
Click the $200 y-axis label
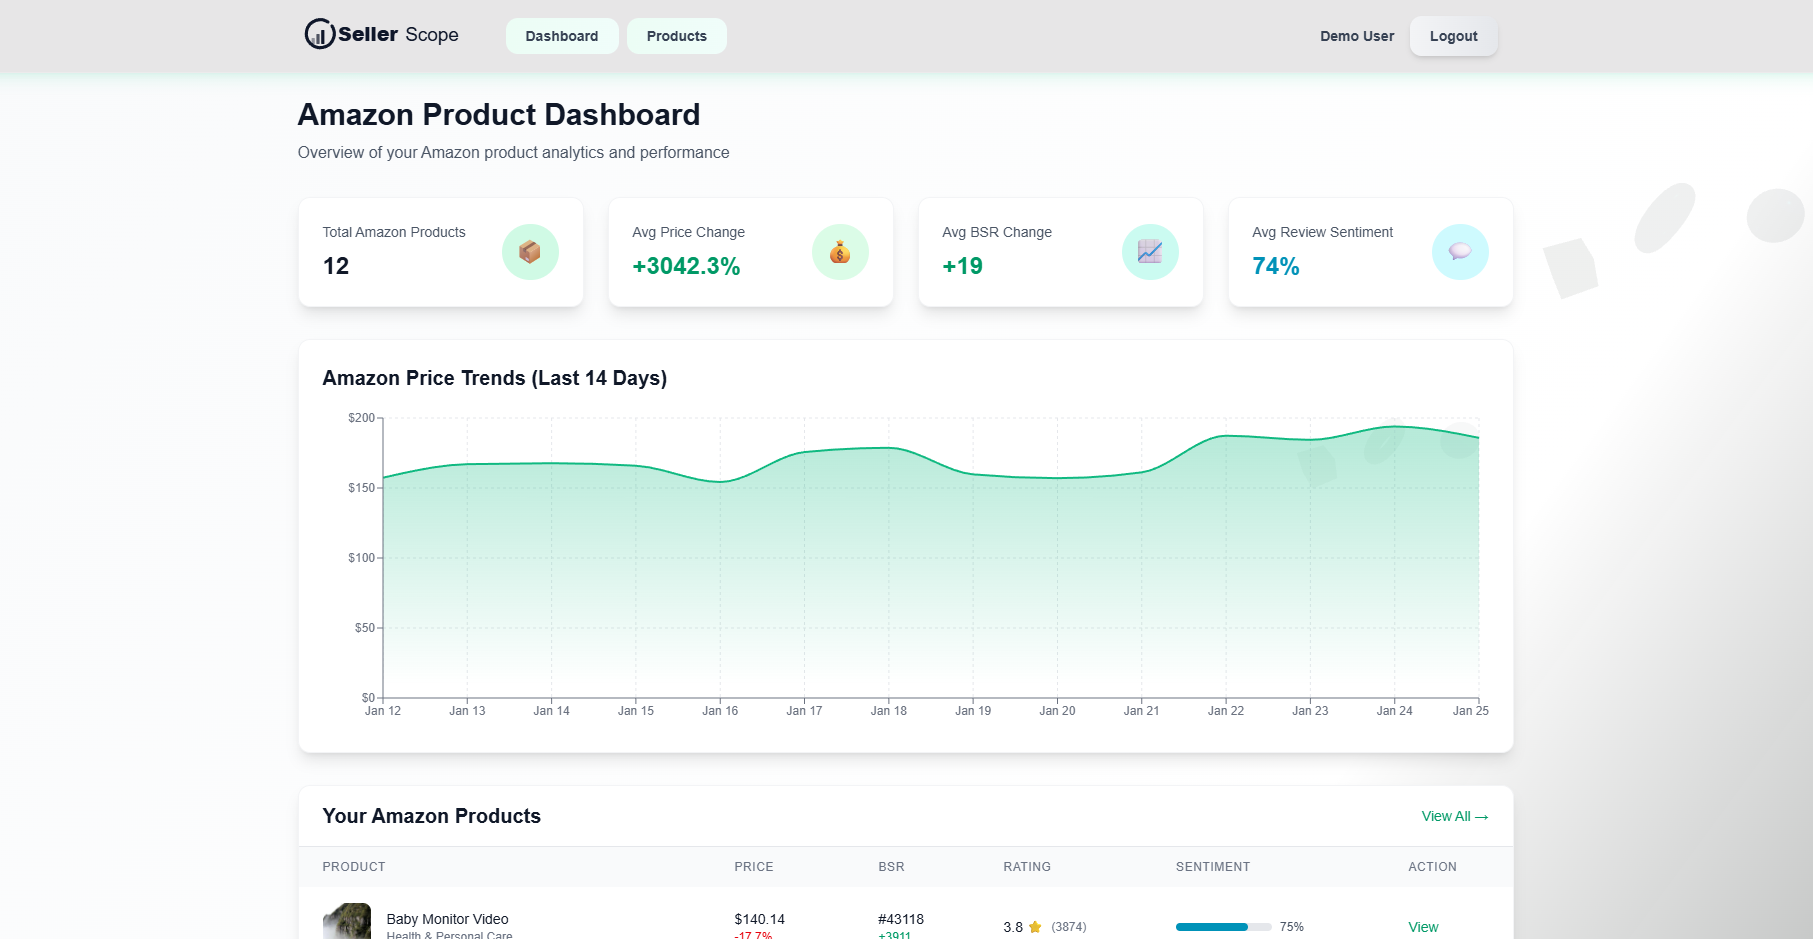(361, 418)
